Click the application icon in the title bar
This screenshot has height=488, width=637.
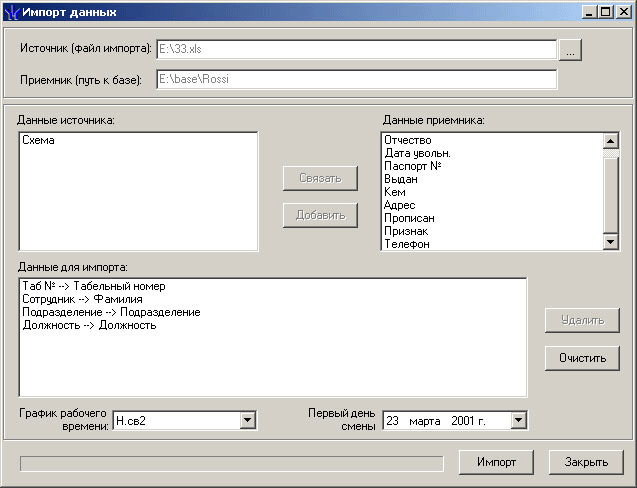(x=12, y=12)
